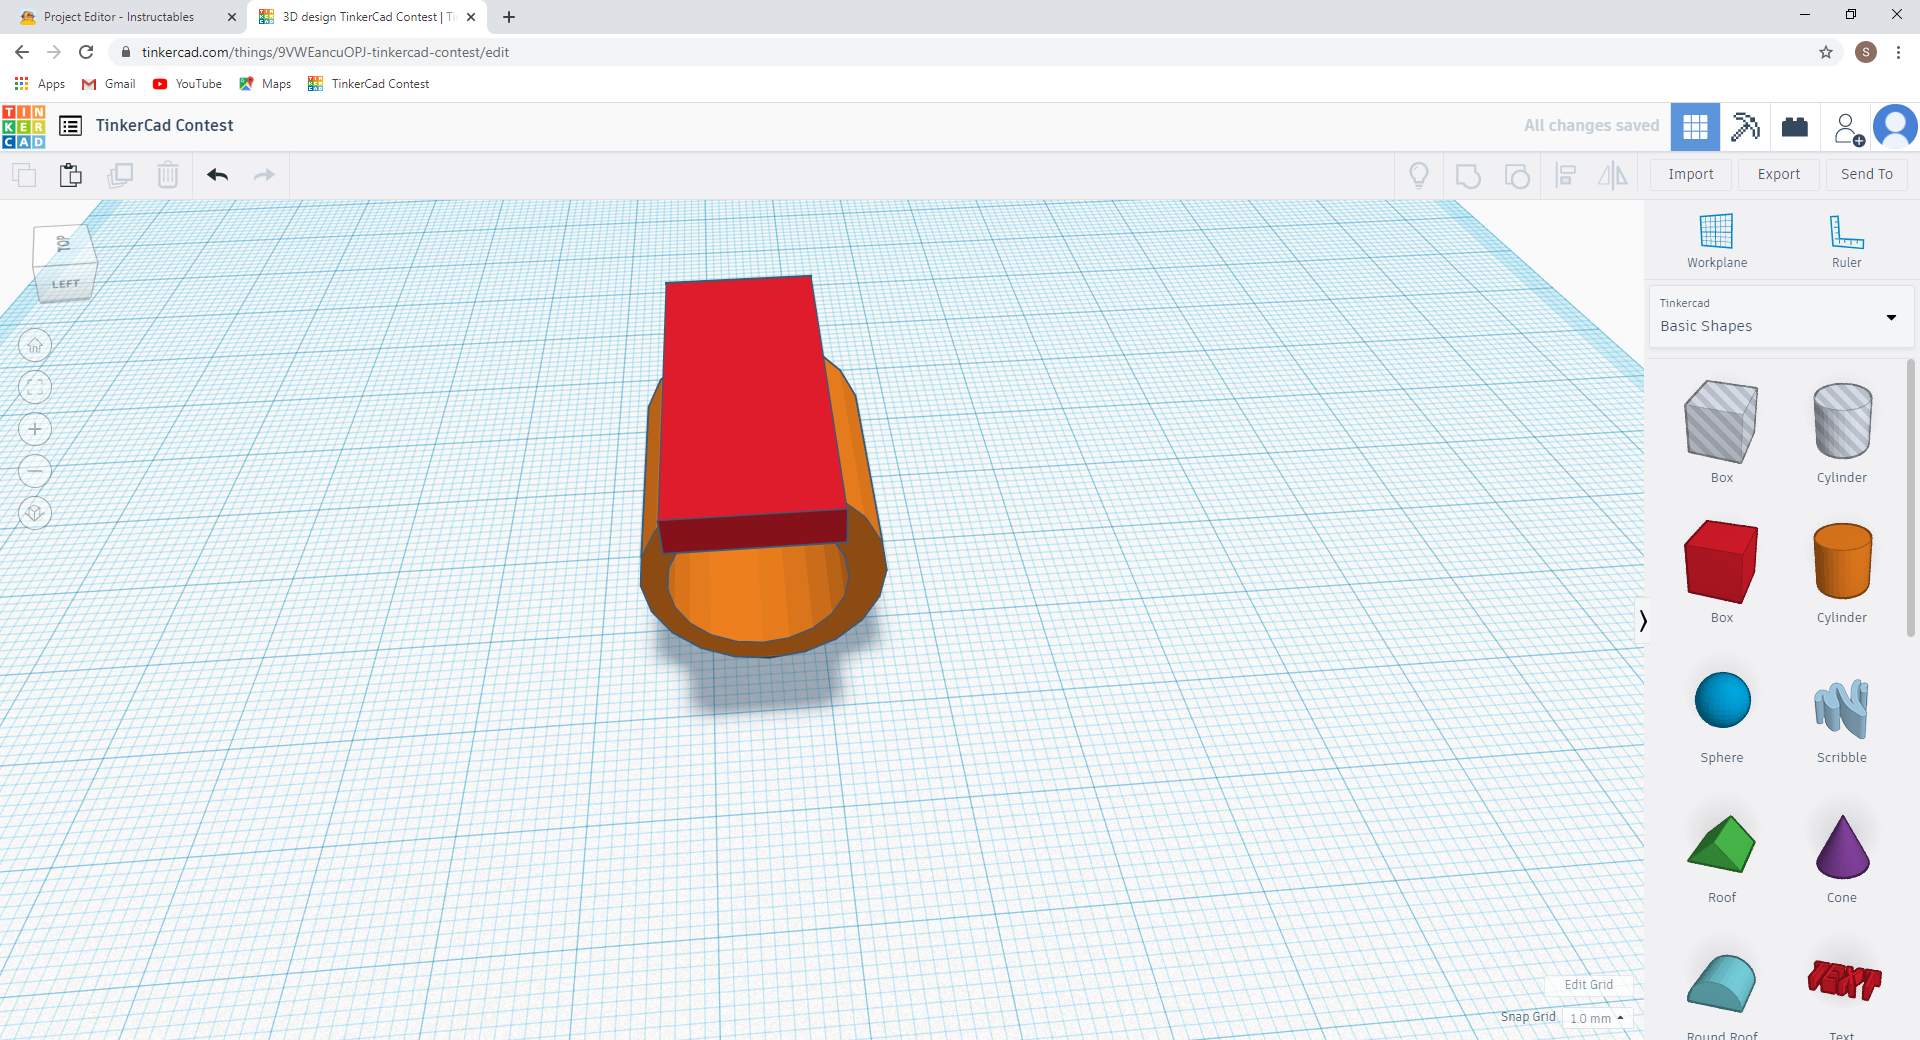
Task: Collapse the shapes panel with arrow
Action: [1642, 621]
